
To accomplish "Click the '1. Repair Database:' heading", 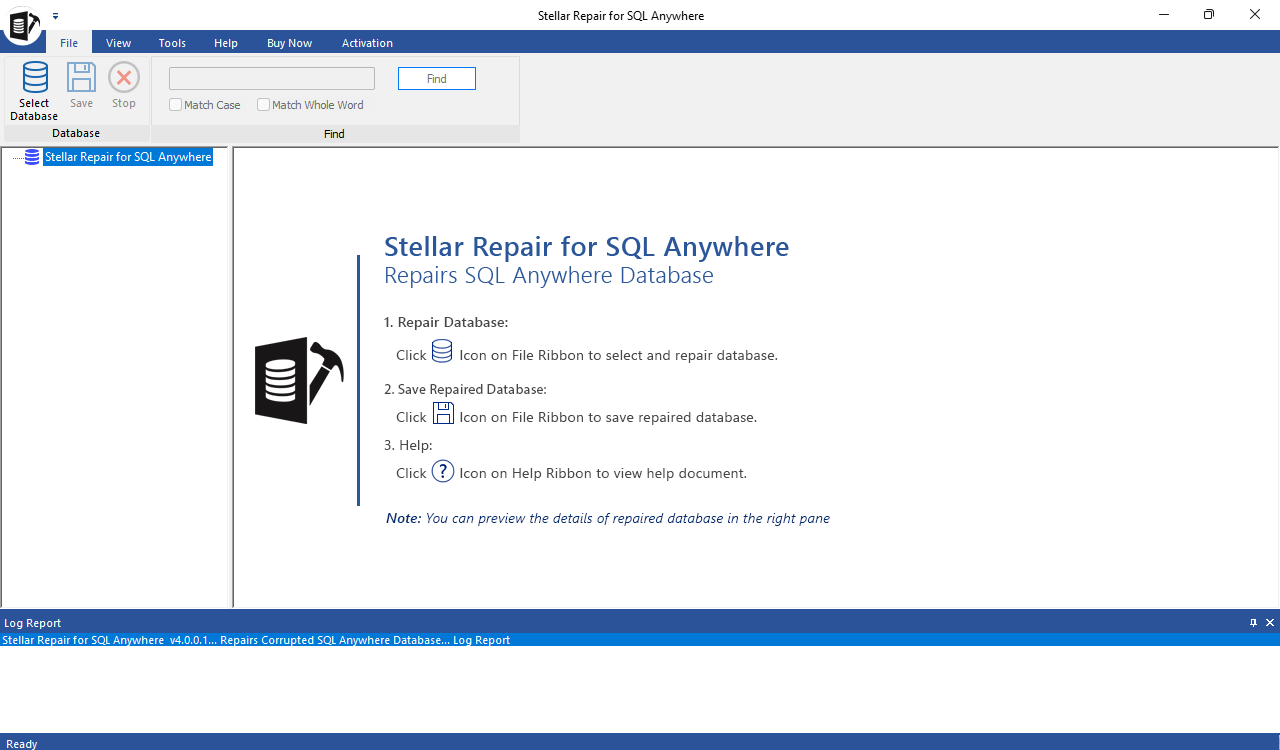I will 446,323.
